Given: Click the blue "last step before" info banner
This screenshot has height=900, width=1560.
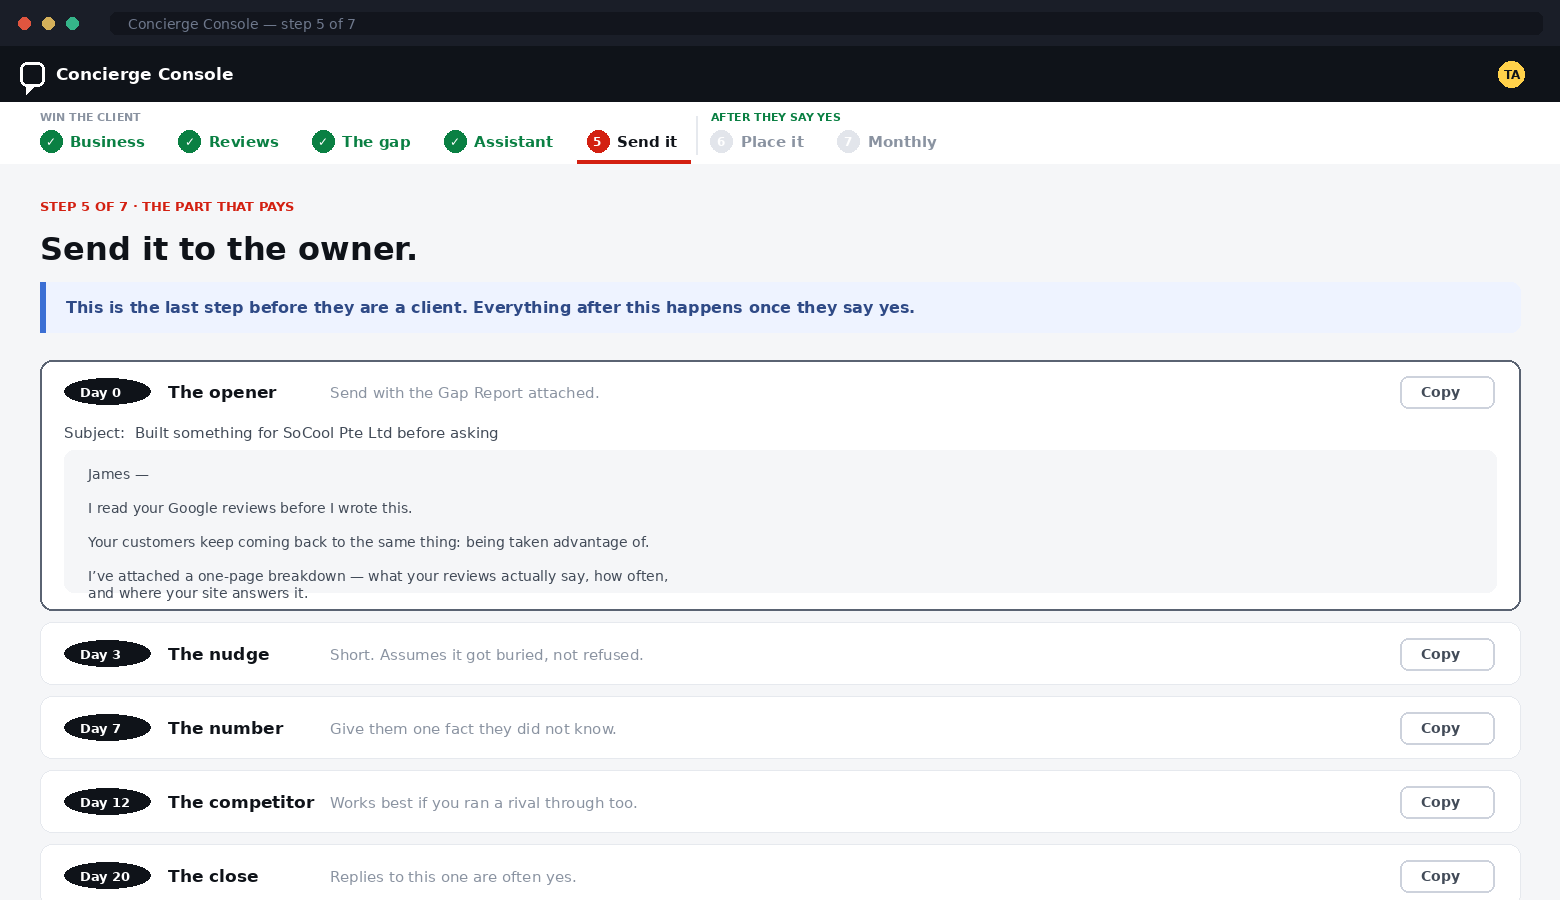Looking at the screenshot, I should (780, 308).
